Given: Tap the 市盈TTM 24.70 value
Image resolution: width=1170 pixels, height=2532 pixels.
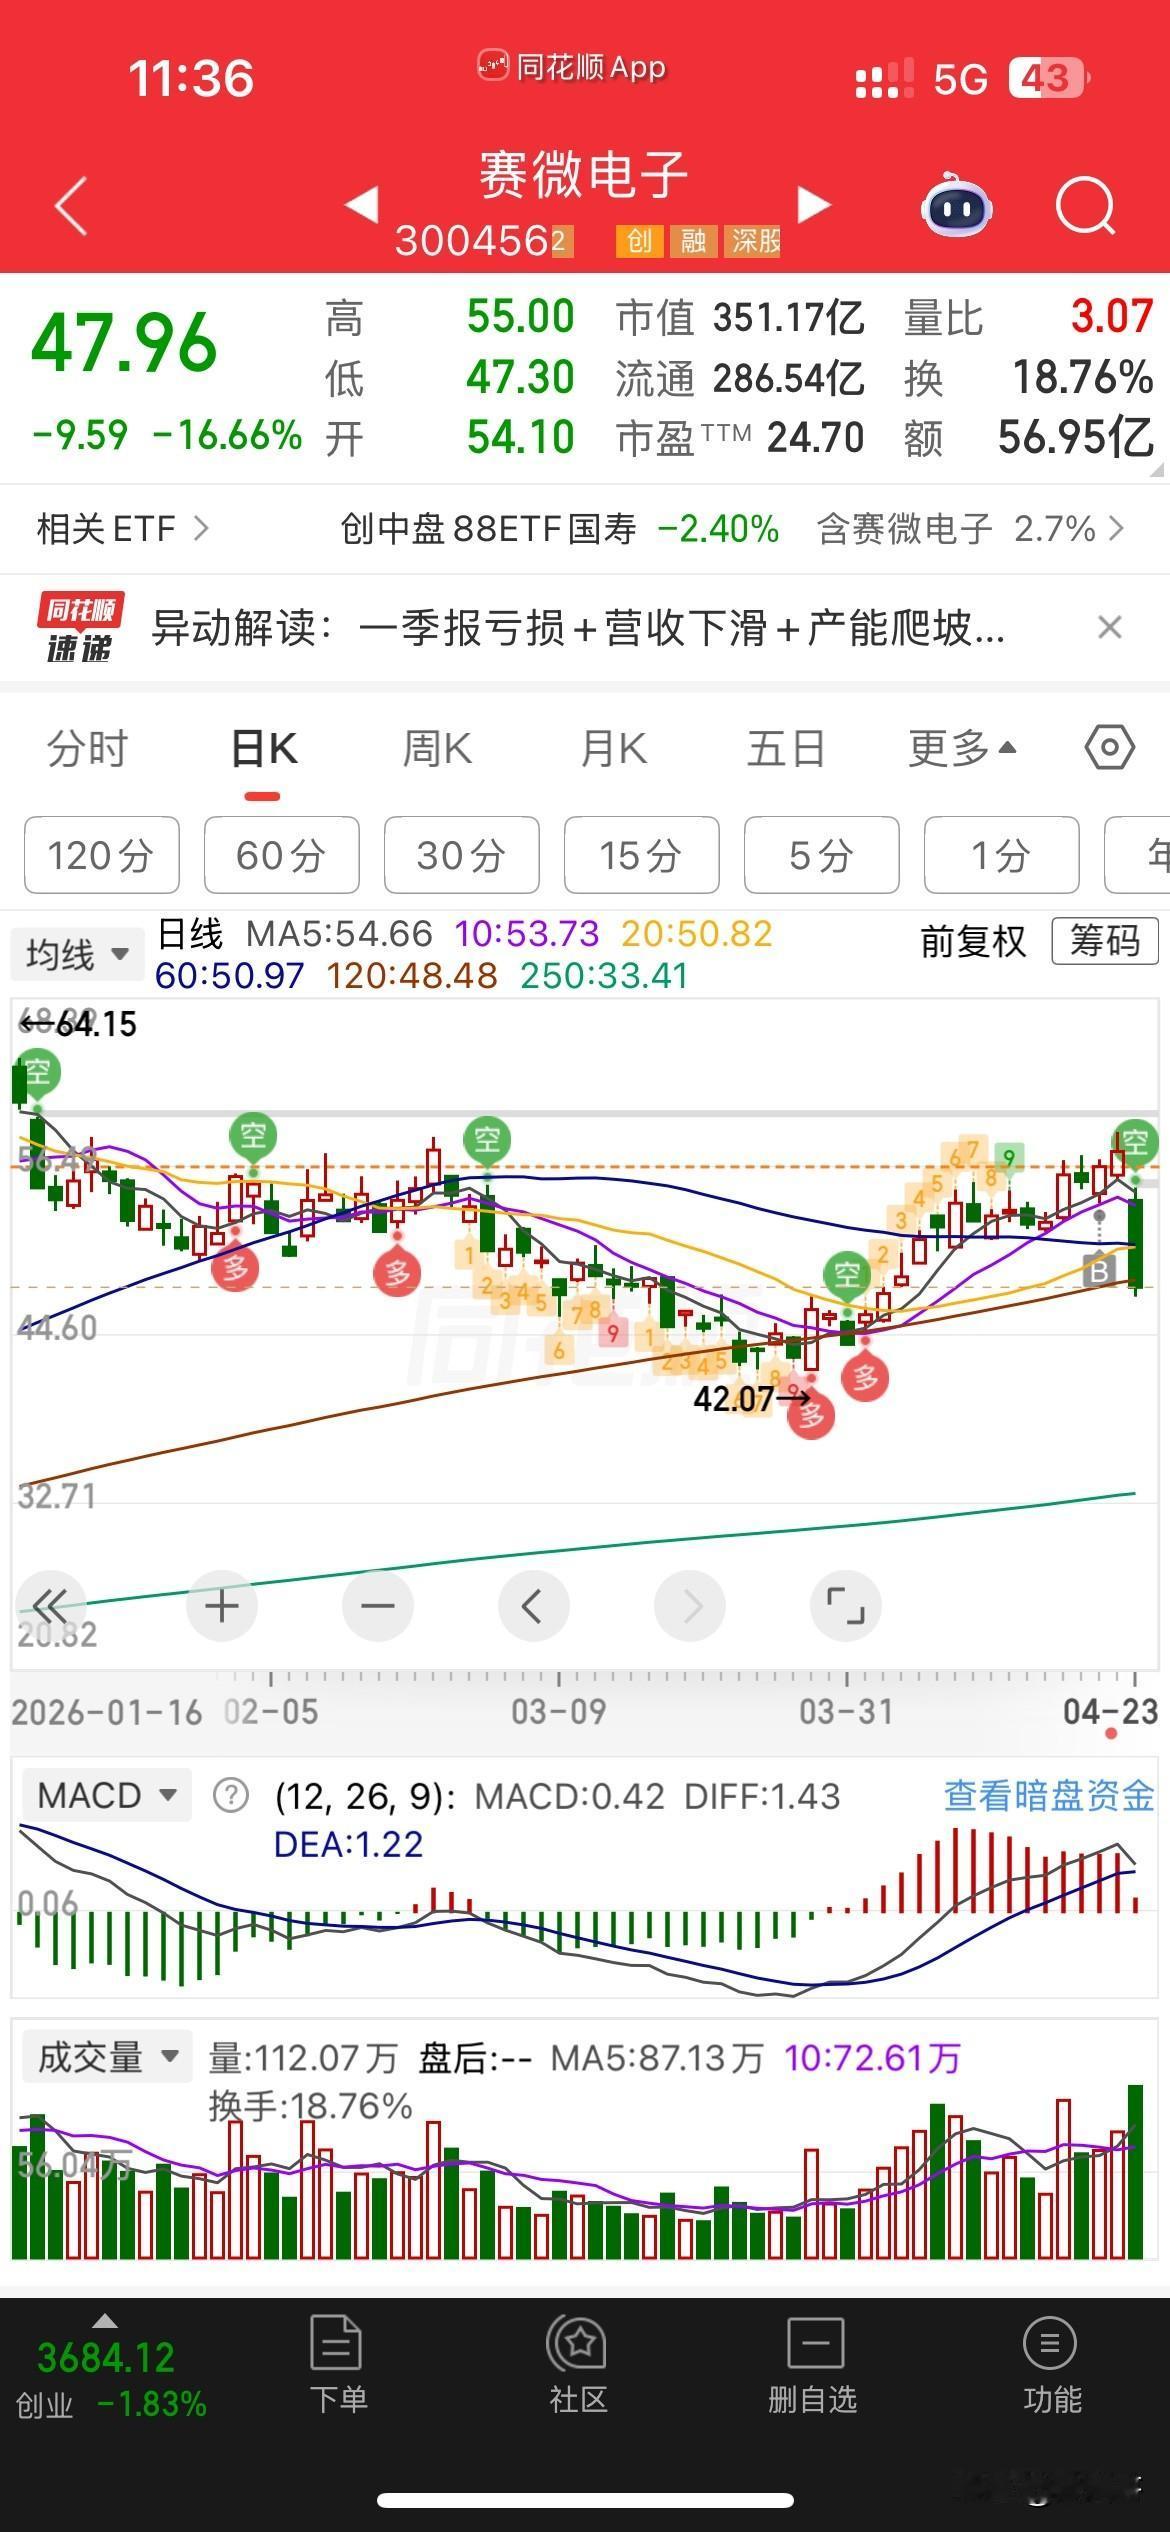Looking at the screenshot, I should point(740,438).
